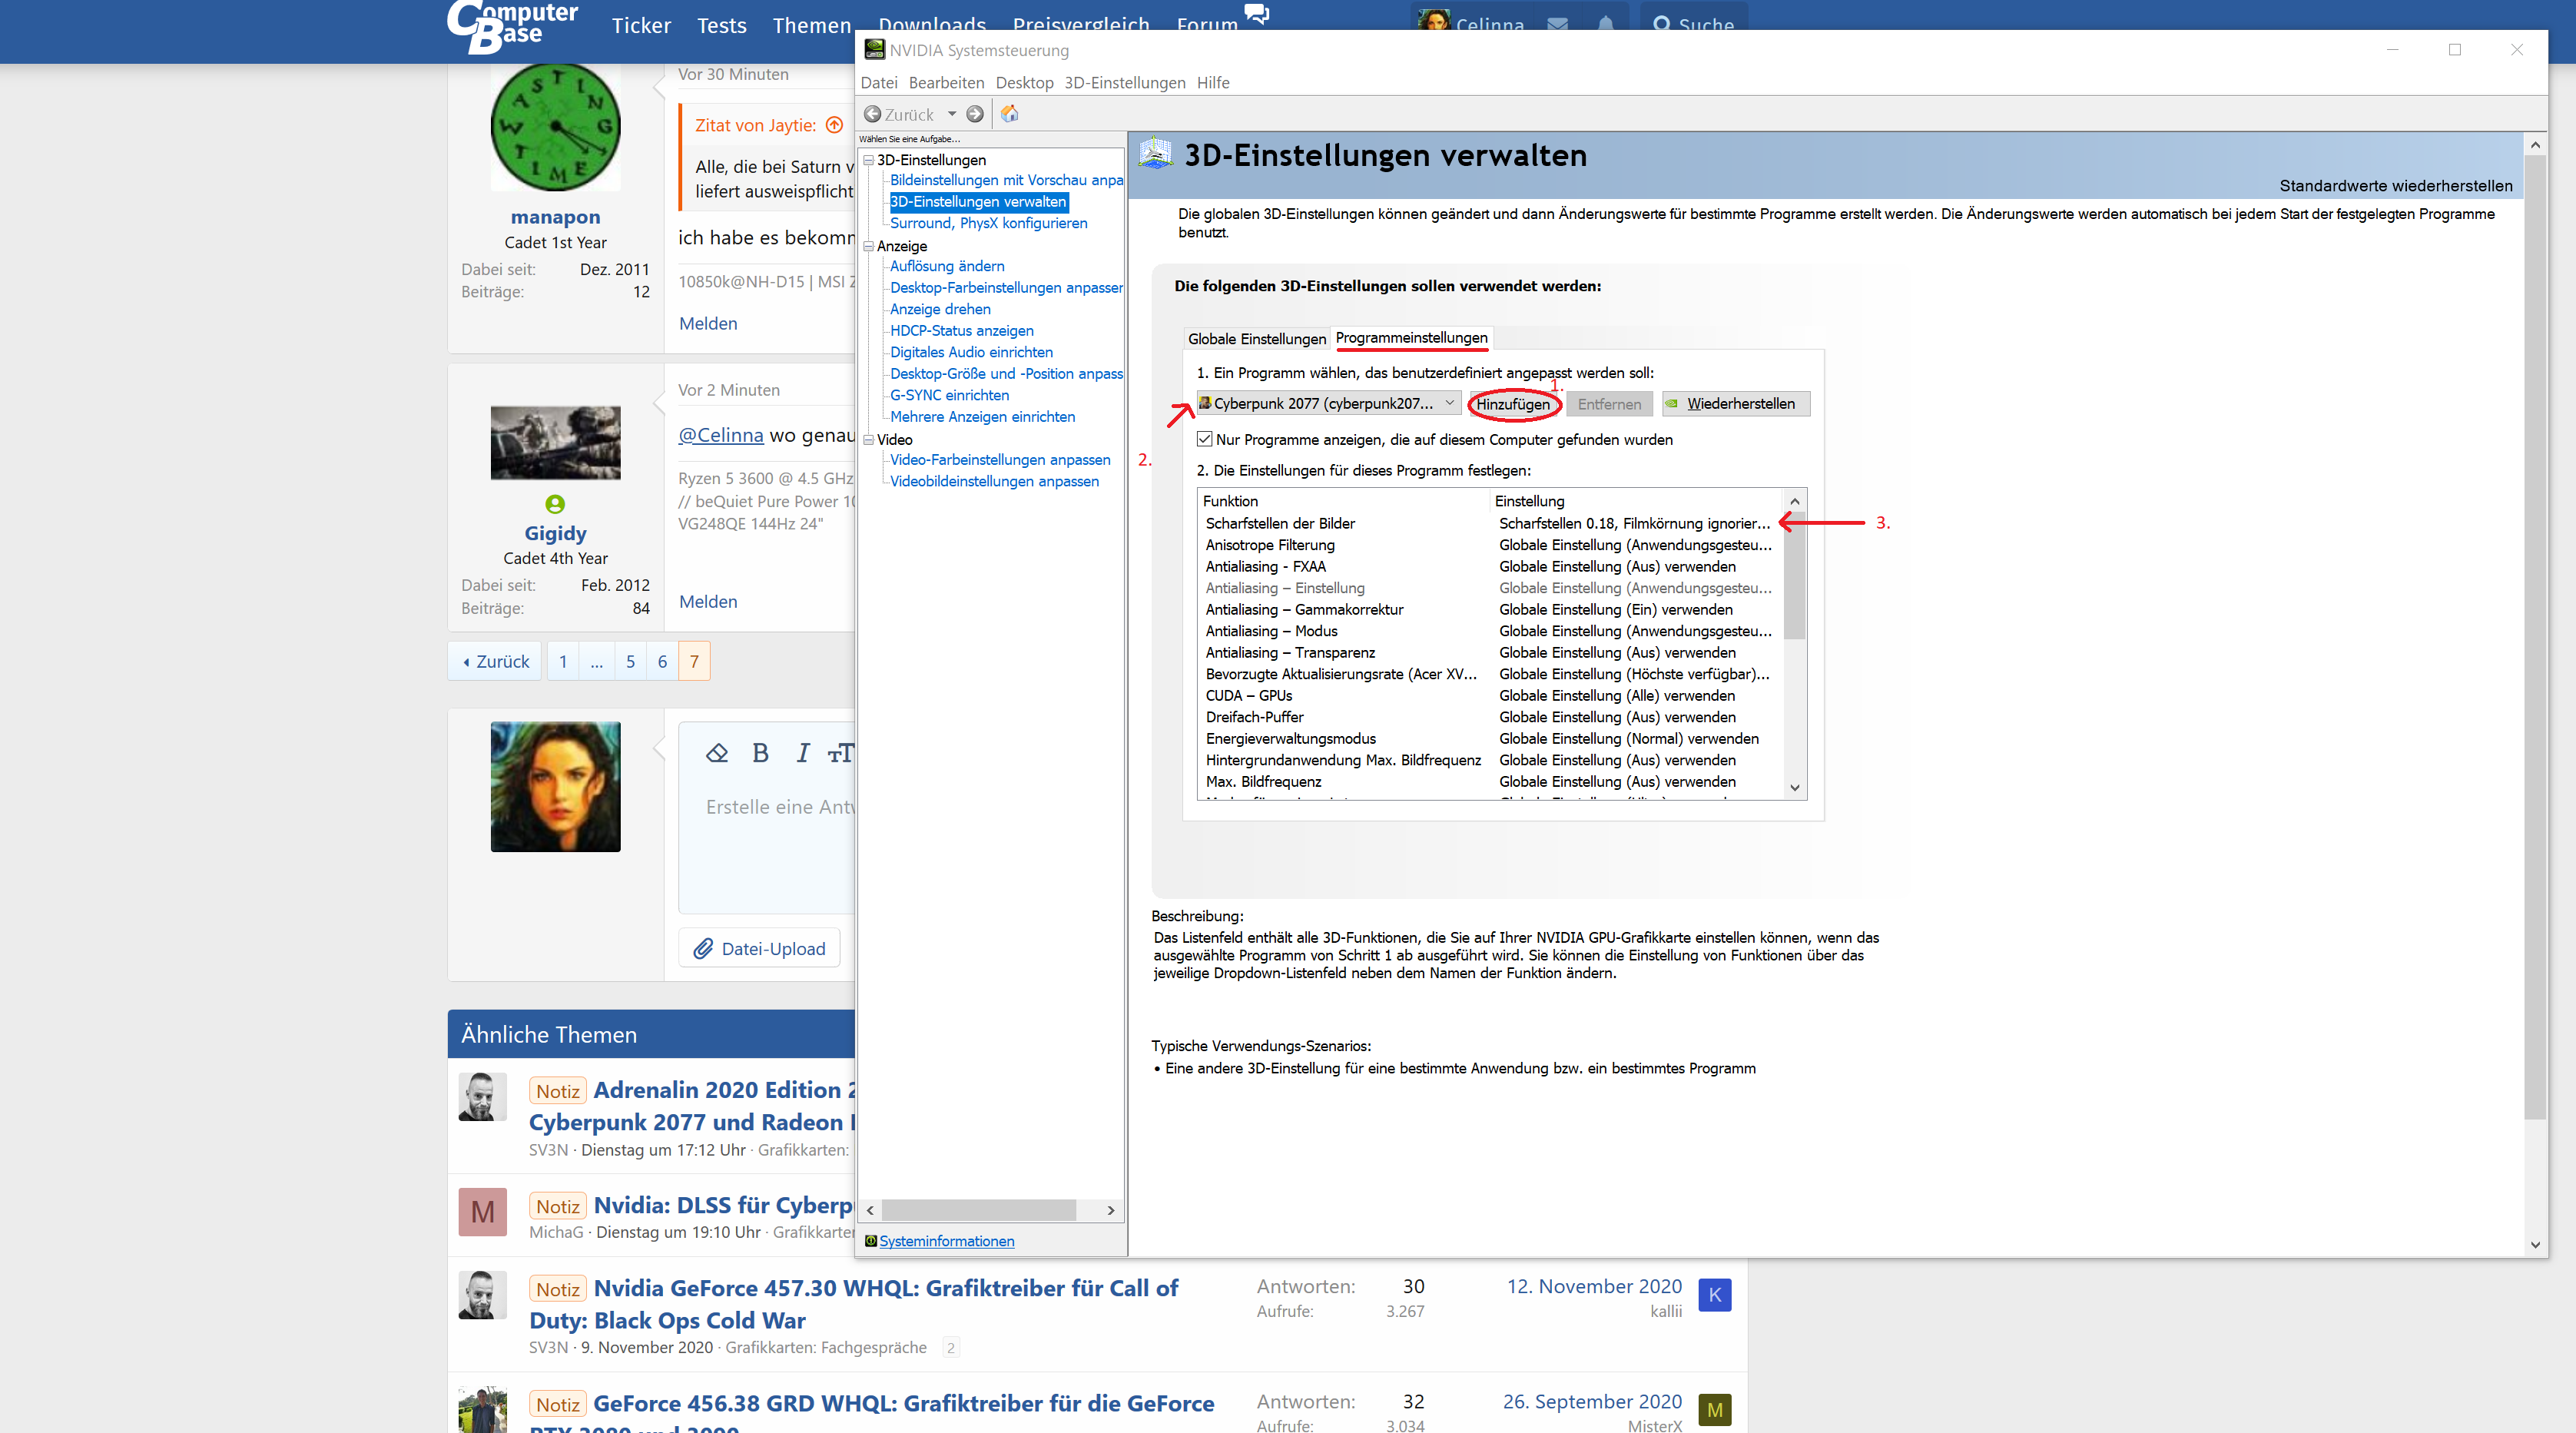Select G-SYNC einrichten in task tree
Image resolution: width=2576 pixels, height=1433 pixels.
(949, 395)
